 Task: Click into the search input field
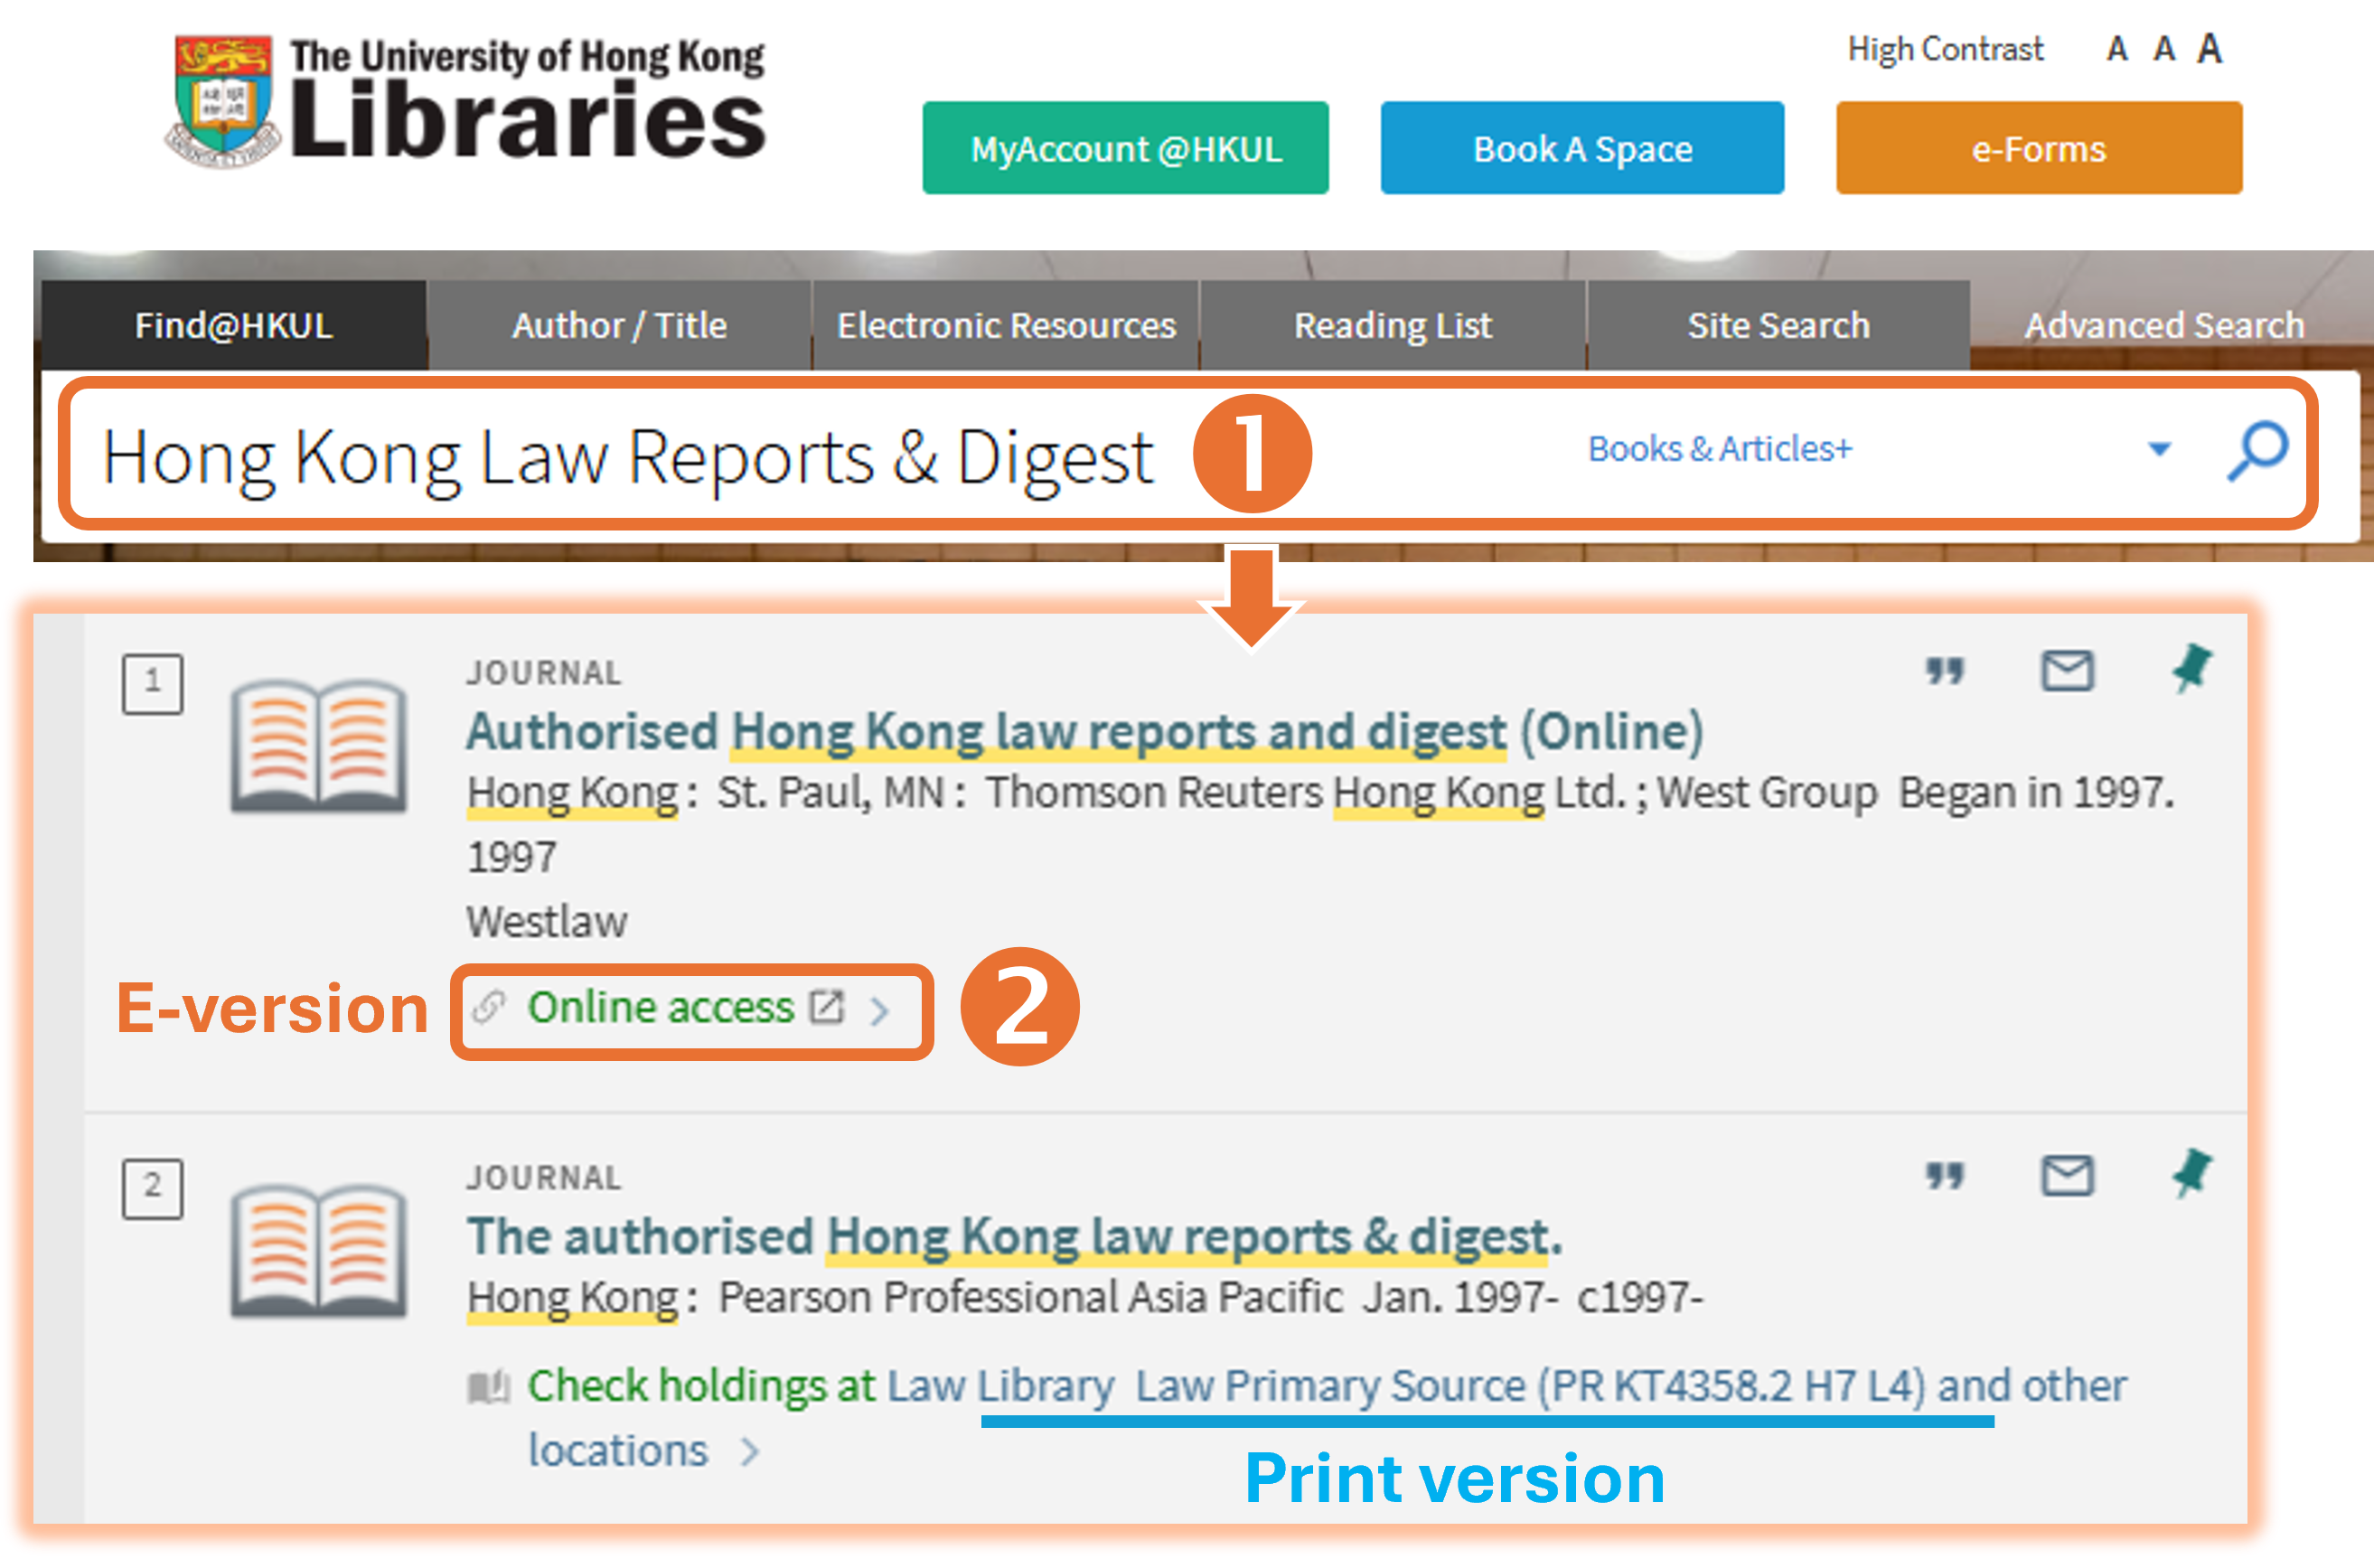[x=627, y=457]
